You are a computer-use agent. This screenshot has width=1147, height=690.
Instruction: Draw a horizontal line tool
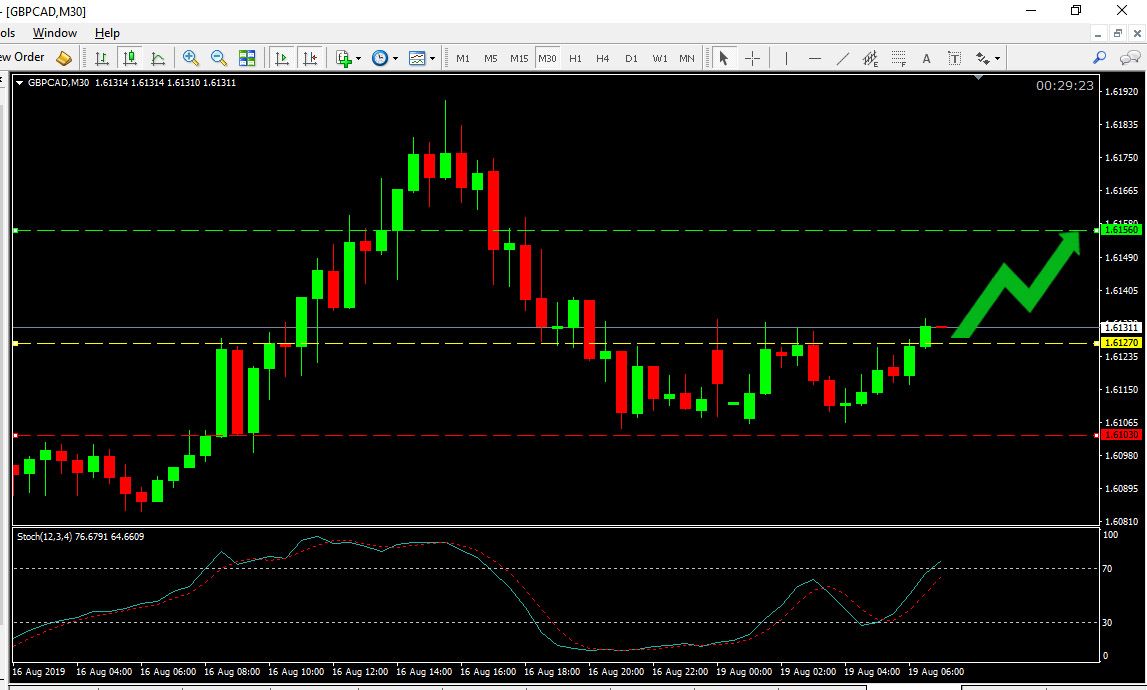(815, 58)
